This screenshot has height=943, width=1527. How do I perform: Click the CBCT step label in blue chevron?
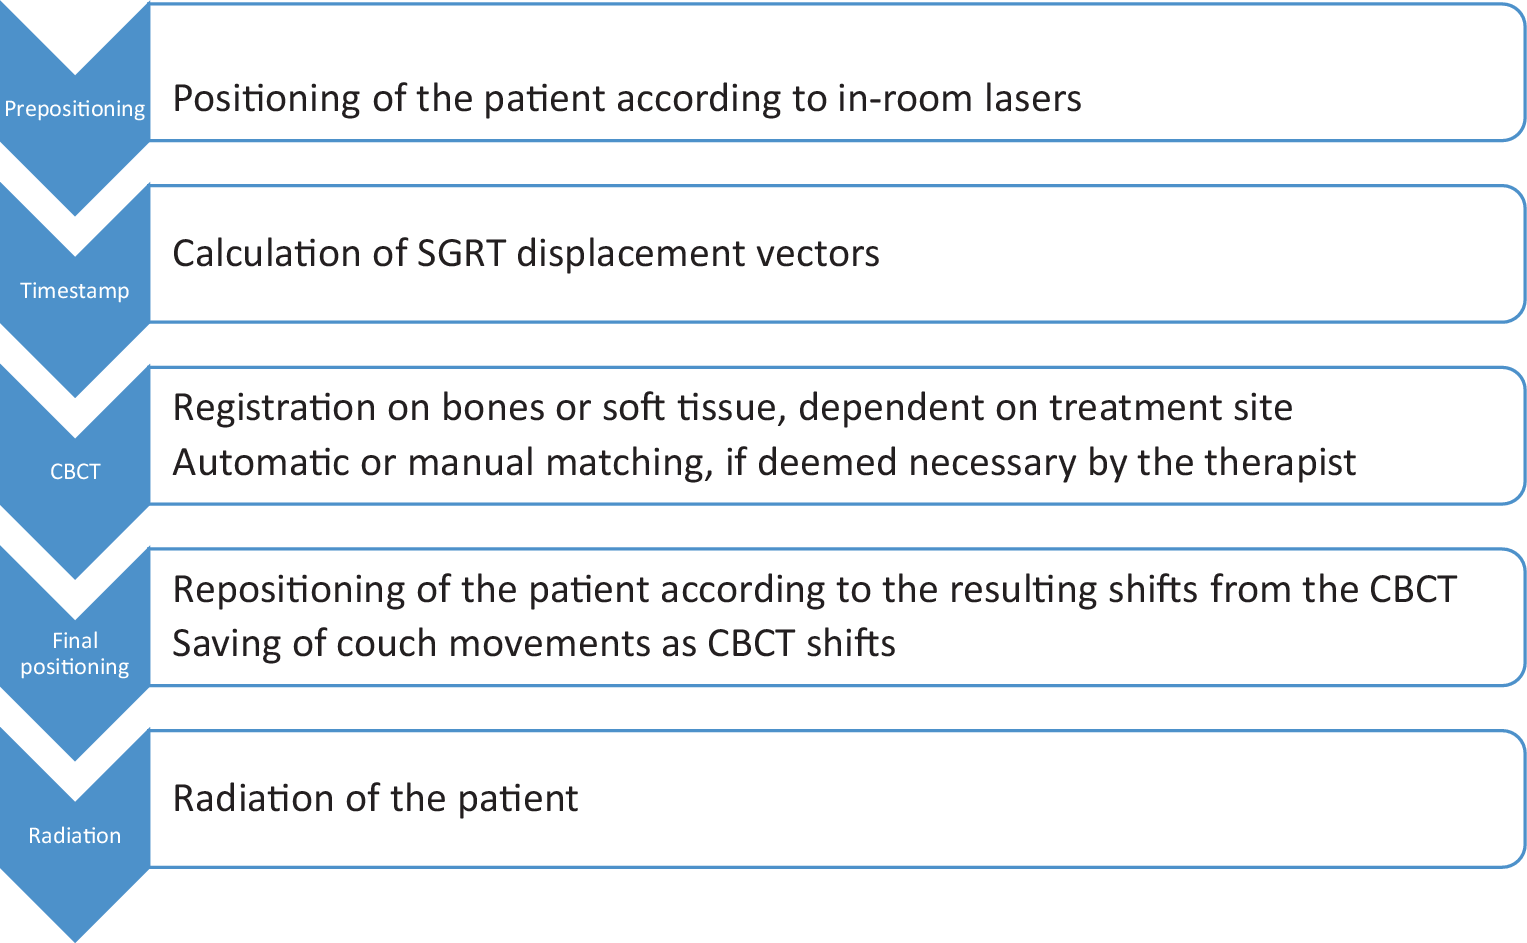pos(75,472)
